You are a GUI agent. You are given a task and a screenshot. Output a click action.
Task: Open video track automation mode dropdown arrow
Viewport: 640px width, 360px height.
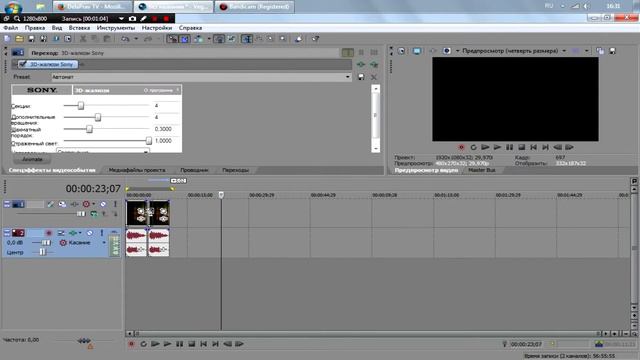pyautogui.click(x=93, y=204)
